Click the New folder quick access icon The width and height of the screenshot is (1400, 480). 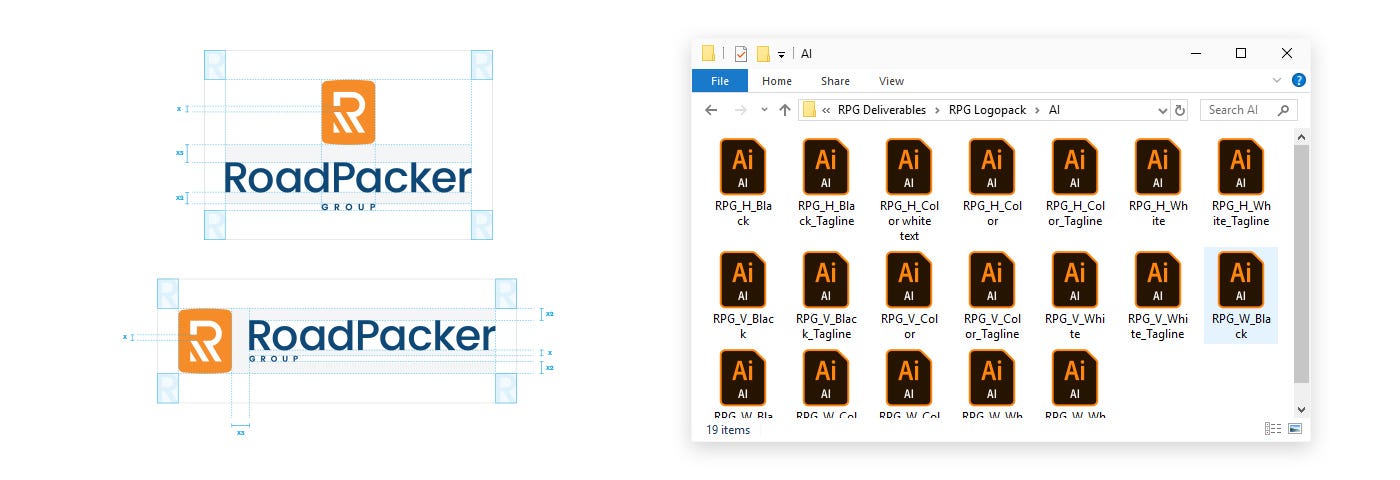[763, 54]
